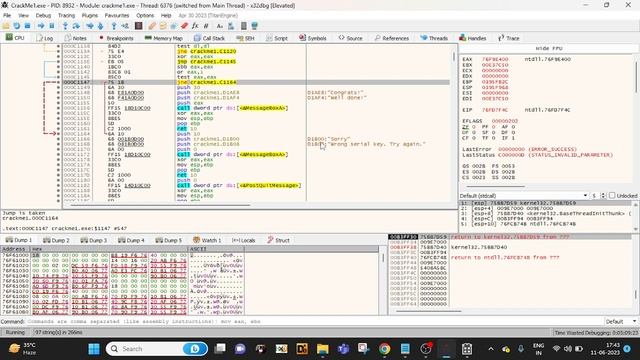
Task: Switch to the Threads tab
Action: (434, 38)
